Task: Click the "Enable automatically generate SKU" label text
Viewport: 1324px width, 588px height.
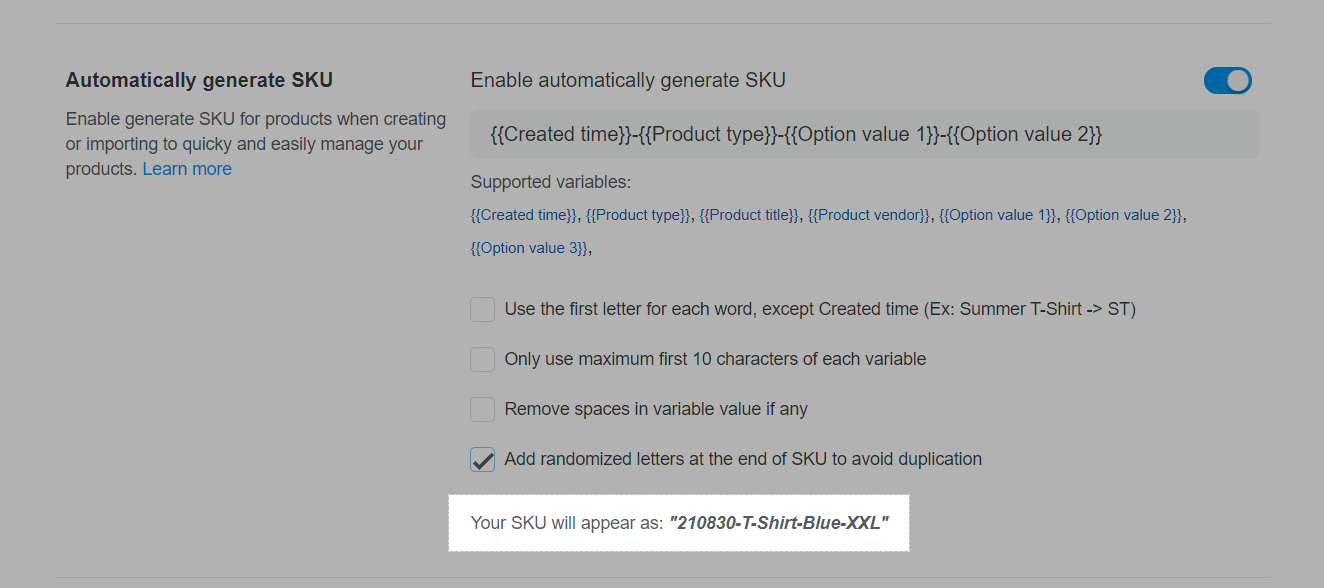Action: point(628,80)
